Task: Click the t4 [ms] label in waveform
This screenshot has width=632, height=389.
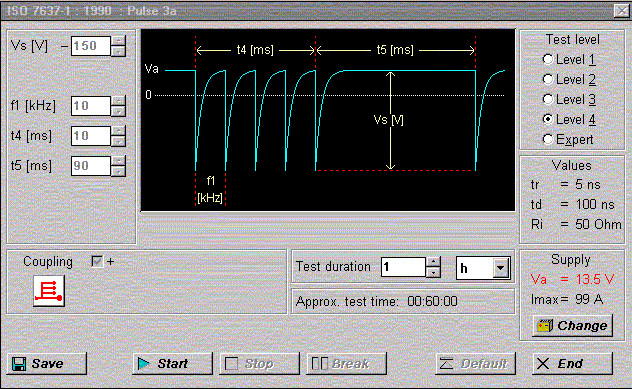Action: pos(255,50)
